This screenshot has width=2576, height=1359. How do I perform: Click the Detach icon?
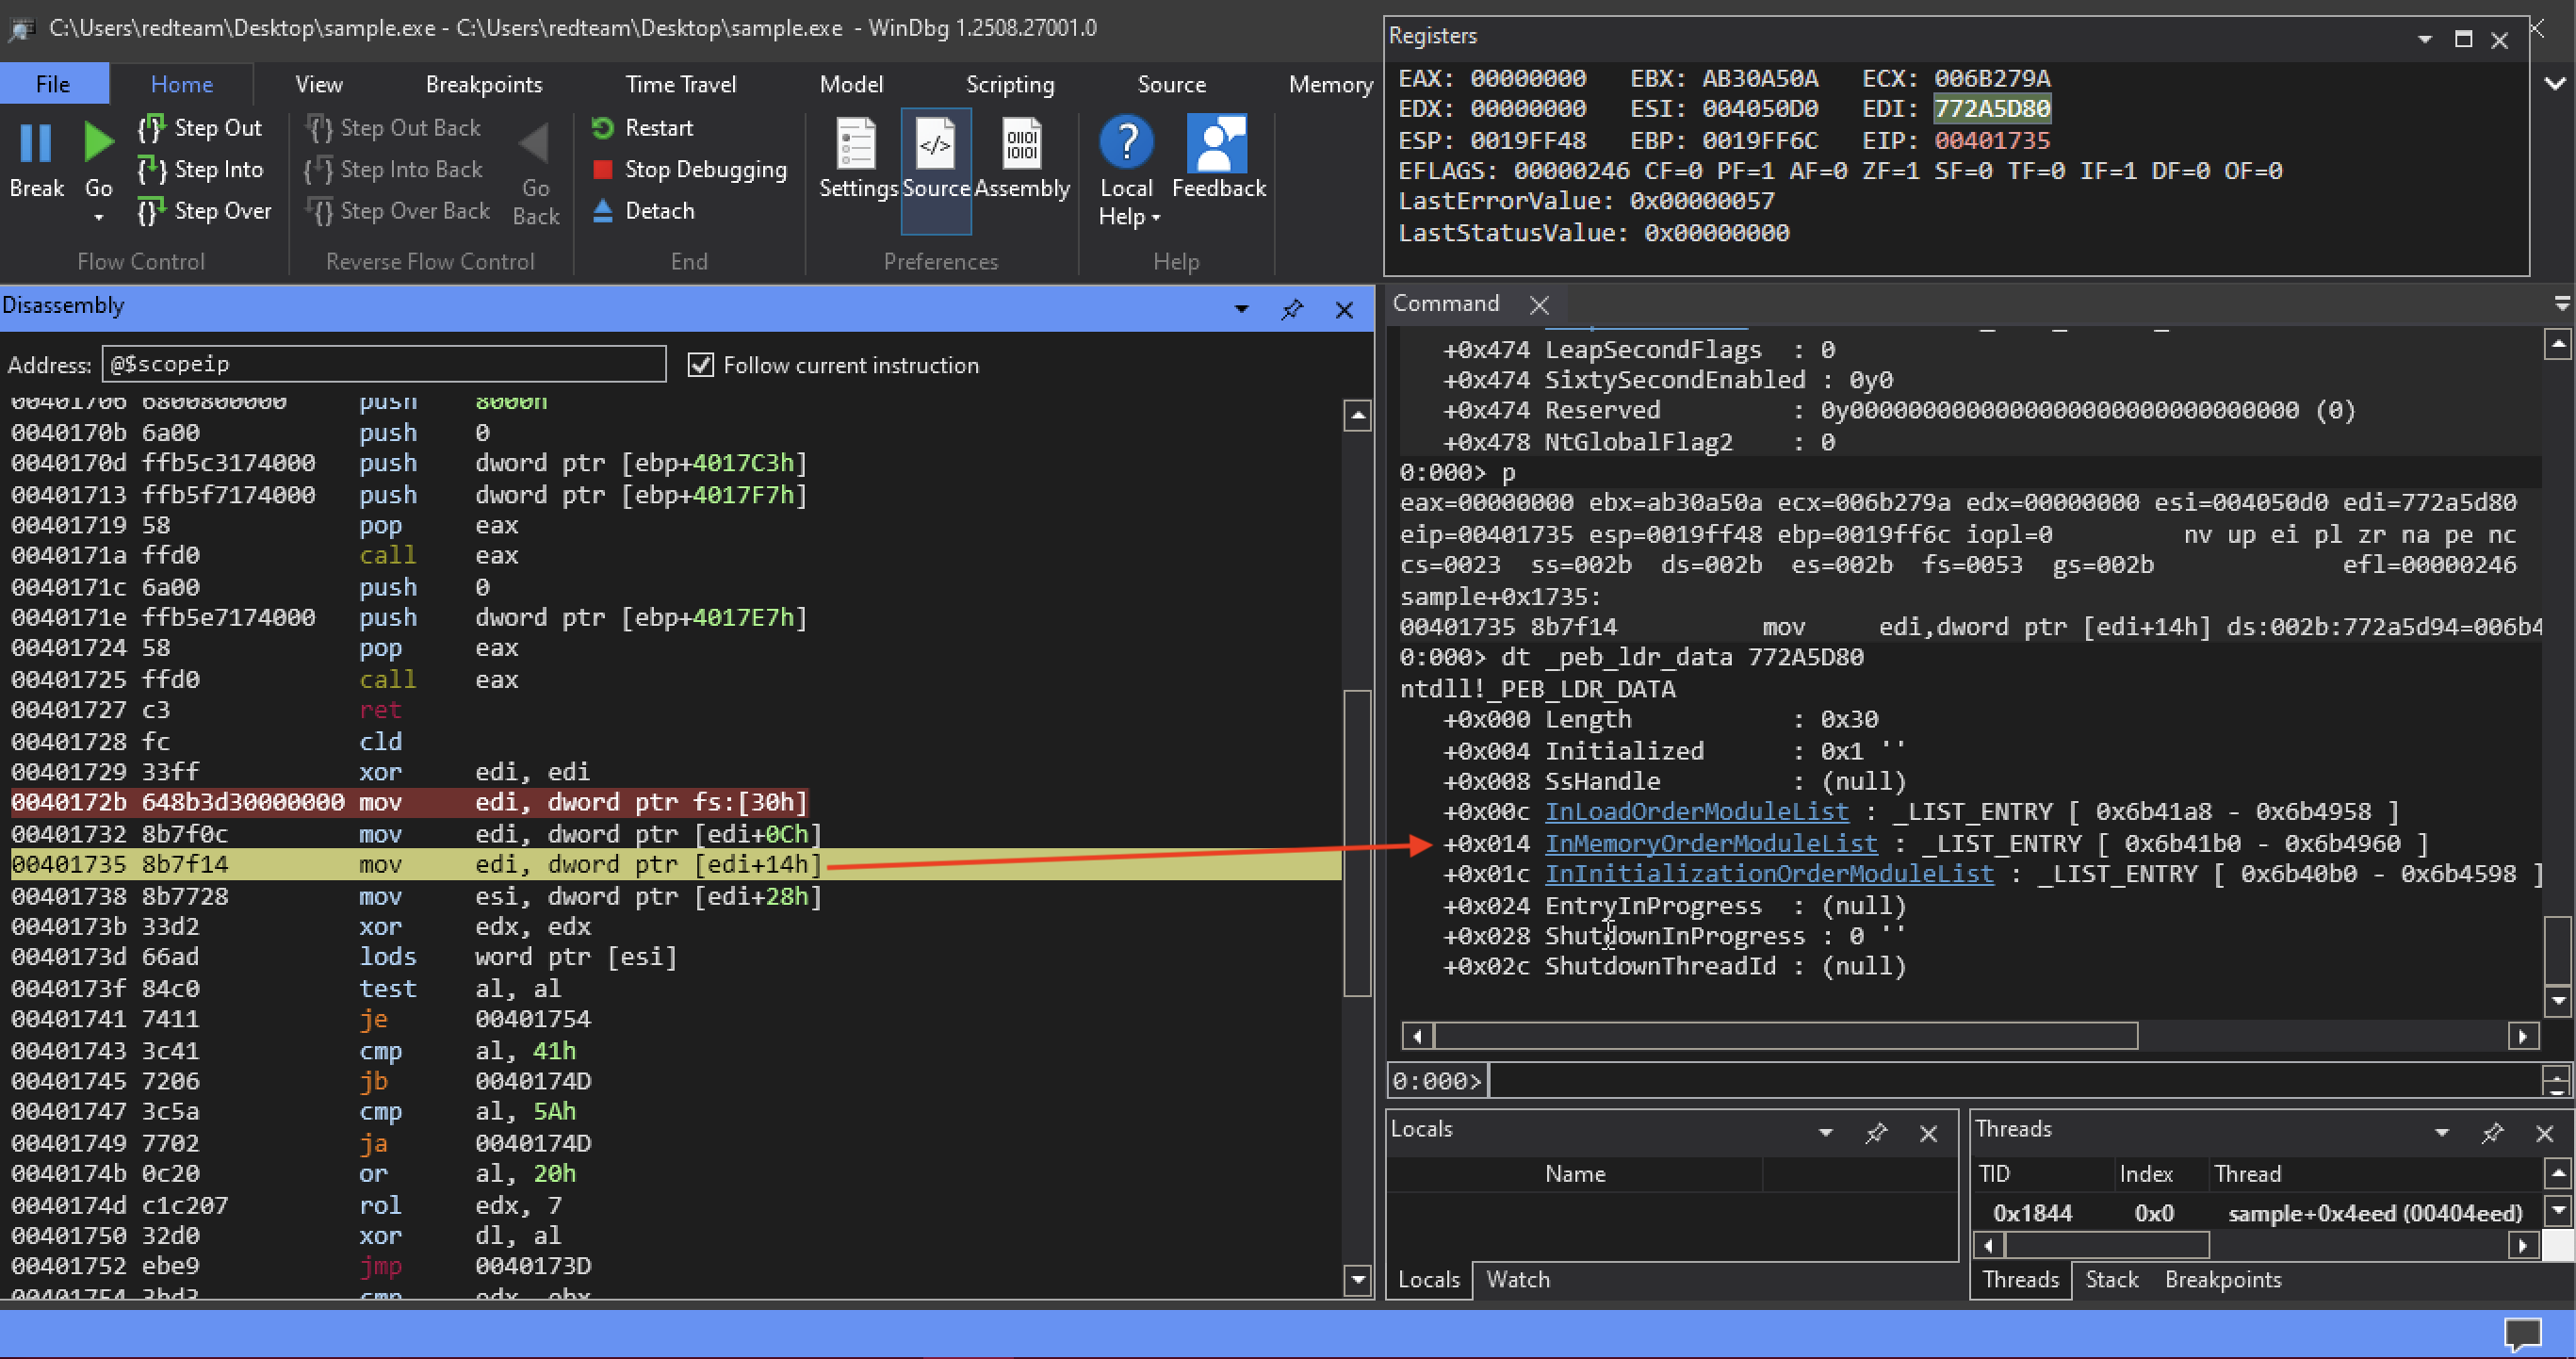pyautogui.click(x=602, y=211)
